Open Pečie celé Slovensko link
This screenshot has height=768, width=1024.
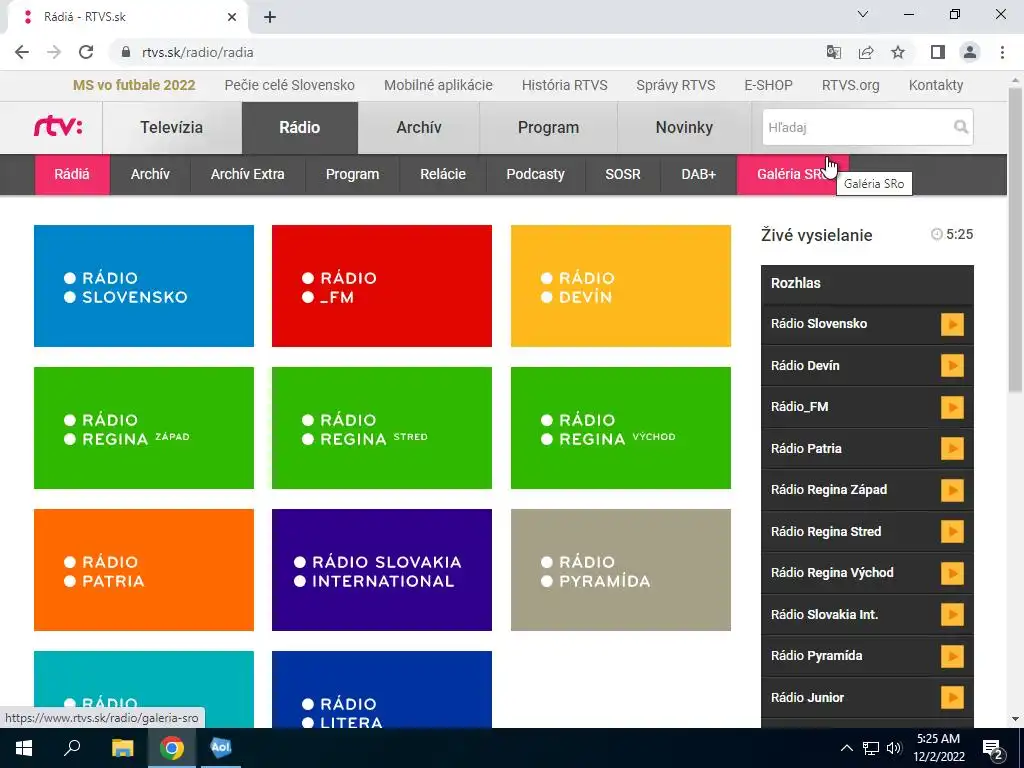click(289, 85)
